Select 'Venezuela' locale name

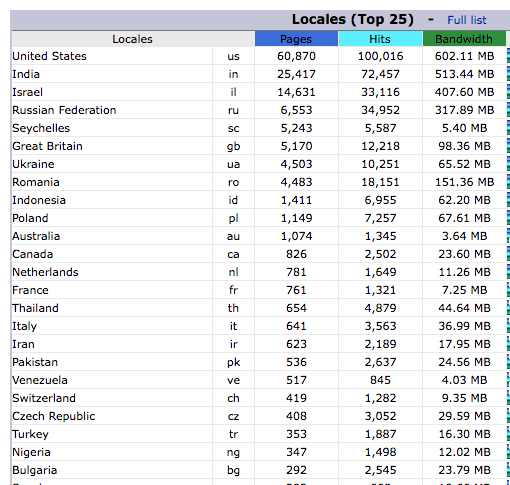(40, 380)
